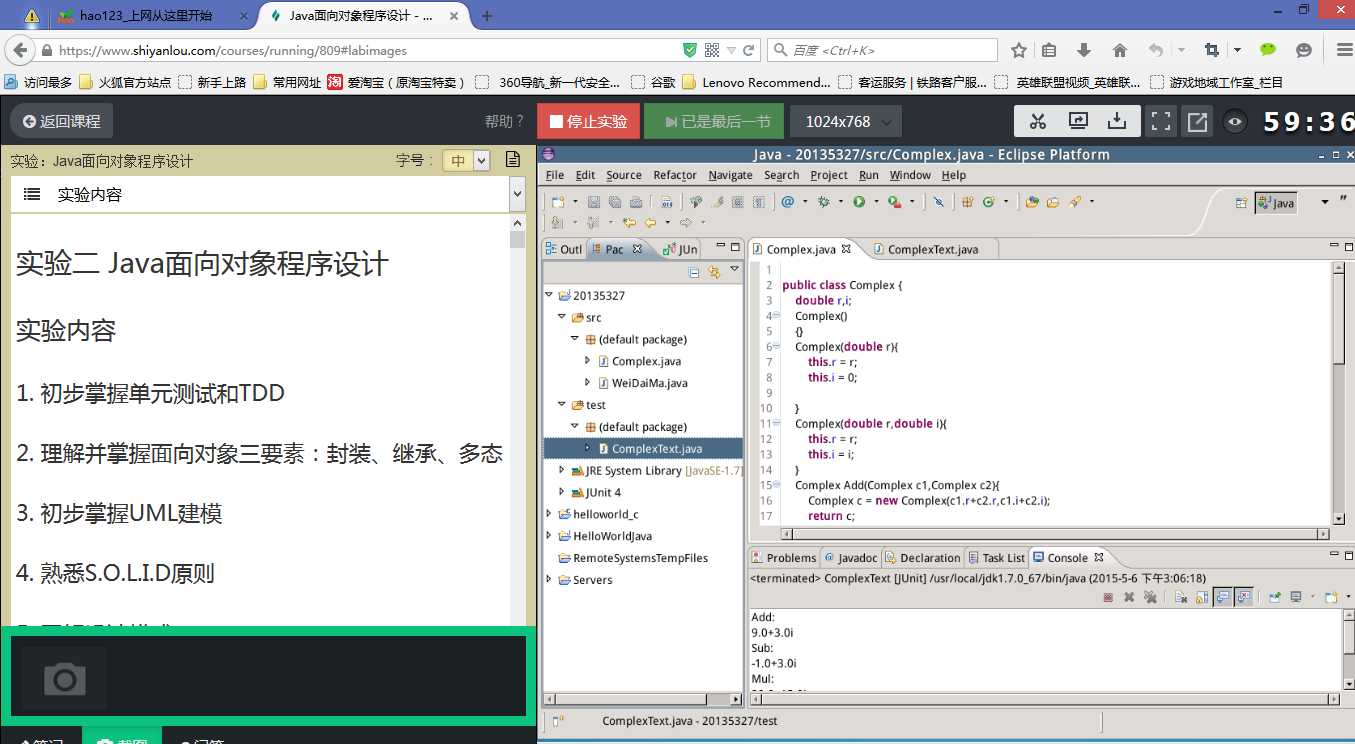Click Clear Console icon
This screenshot has height=744, width=1355.
1181,597
